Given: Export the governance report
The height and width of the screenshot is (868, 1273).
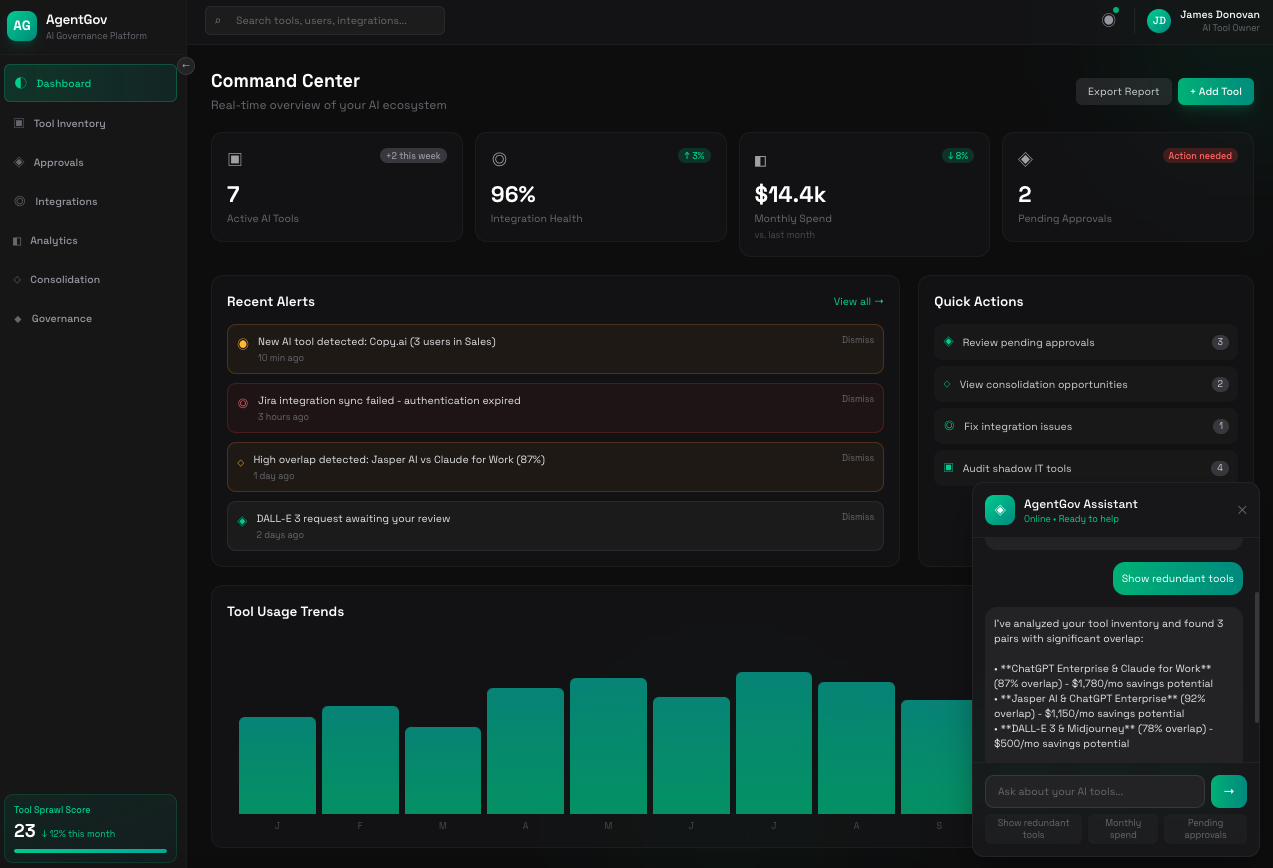Looking at the screenshot, I should pos(1123,91).
